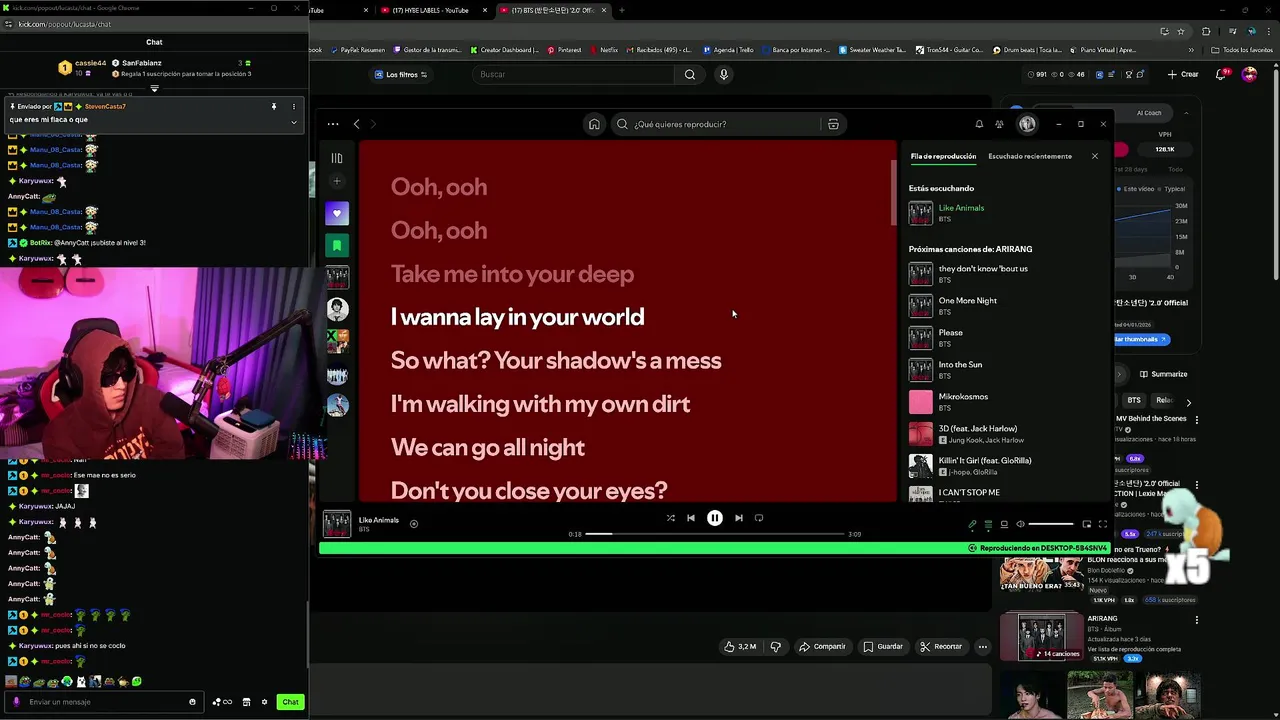The image size is (1280, 720).
Task: Collapse chat leaderboard arrow
Action: pos(154,89)
